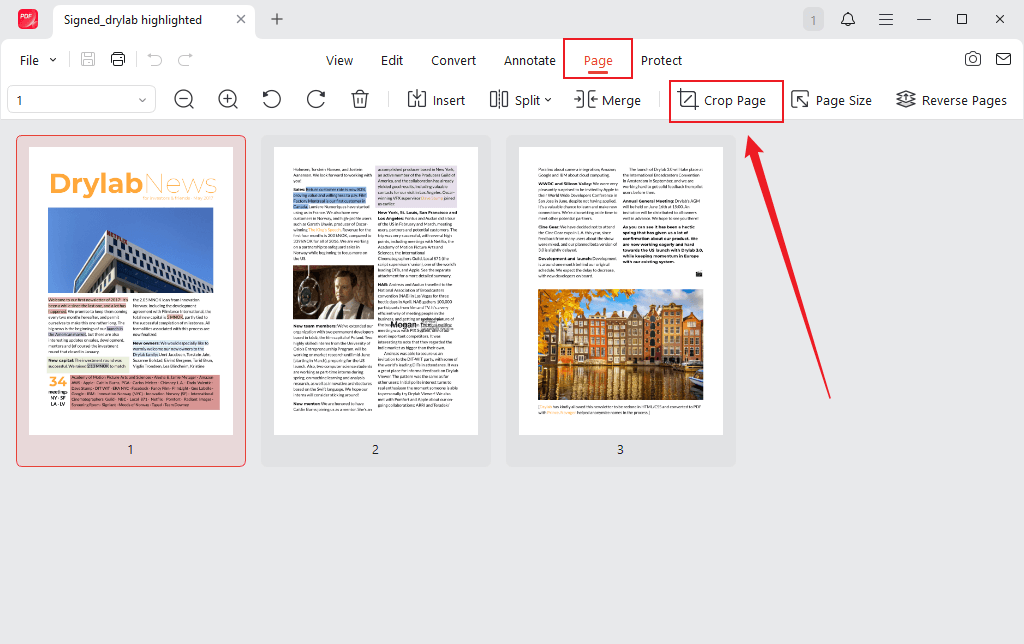Zoom out using the magnifier minus icon
Image resolution: width=1024 pixels, height=644 pixels.
tap(184, 100)
